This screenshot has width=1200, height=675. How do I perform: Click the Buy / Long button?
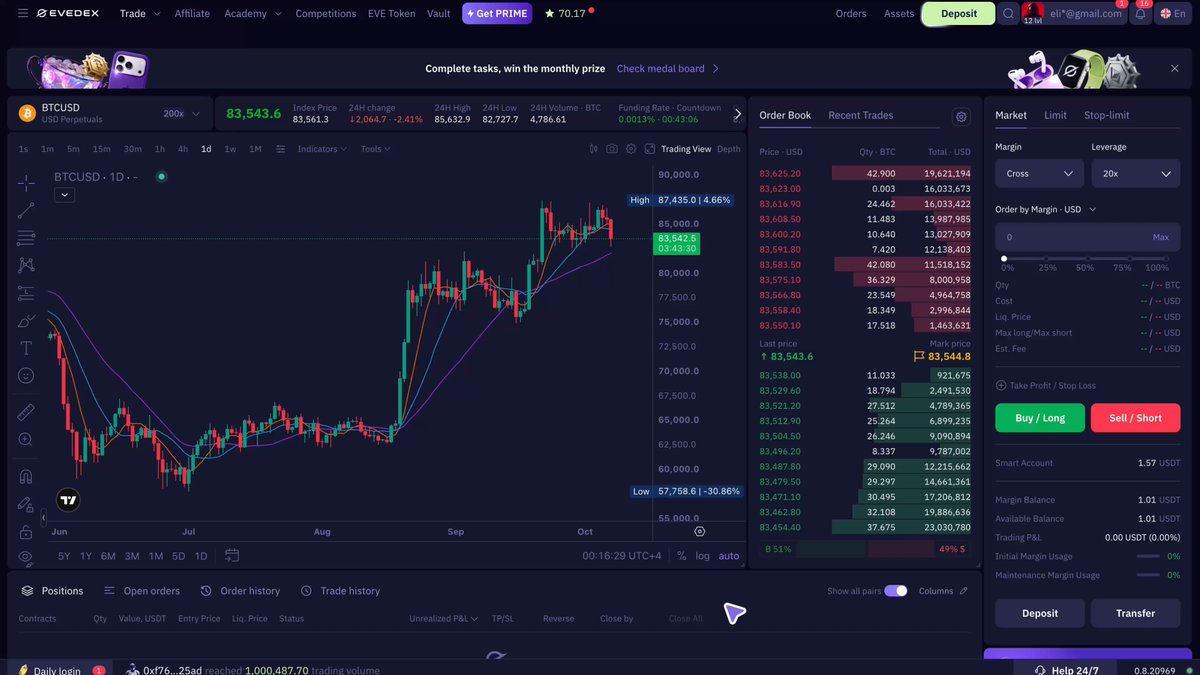1040,418
